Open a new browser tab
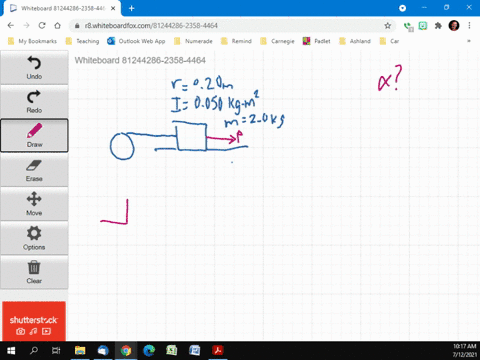The image size is (480, 360). [x=132, y=8]
